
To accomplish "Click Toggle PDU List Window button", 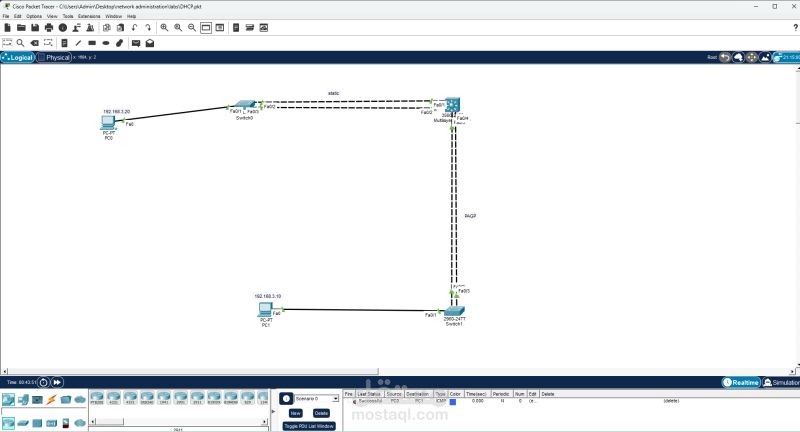I will 309,426.
